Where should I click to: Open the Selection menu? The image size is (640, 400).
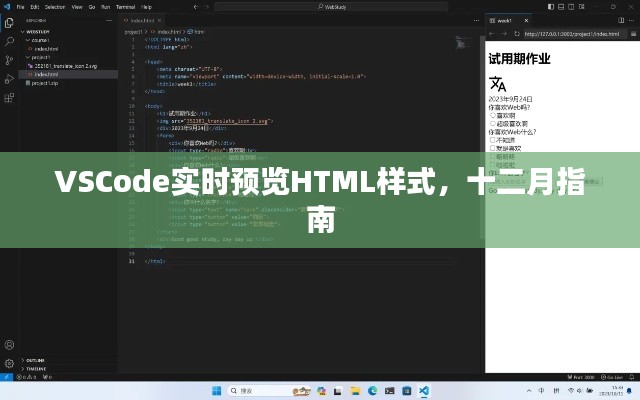(x=55, y=7)
